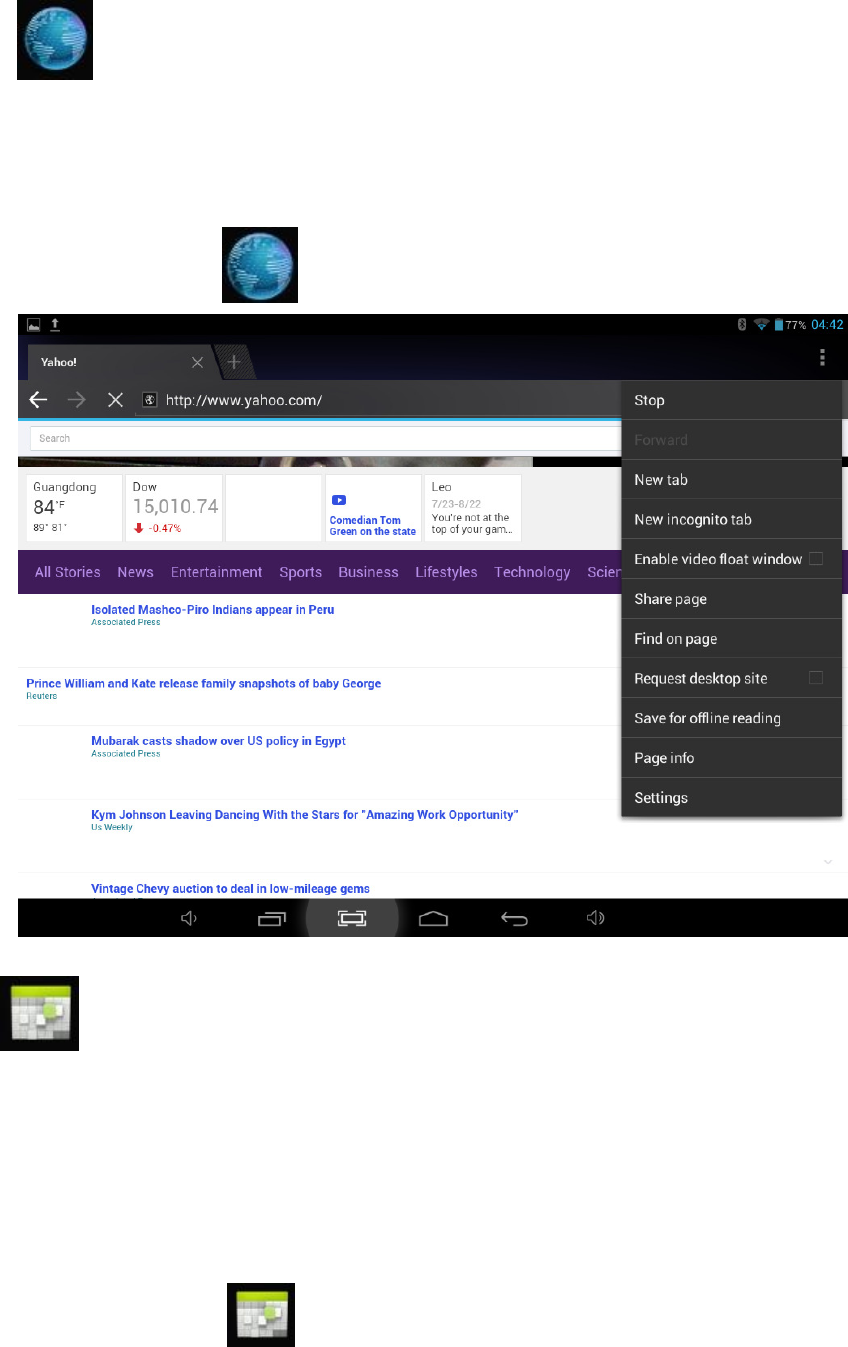
Task: Open Kym Johnson Dancing story
Action: 305,815
